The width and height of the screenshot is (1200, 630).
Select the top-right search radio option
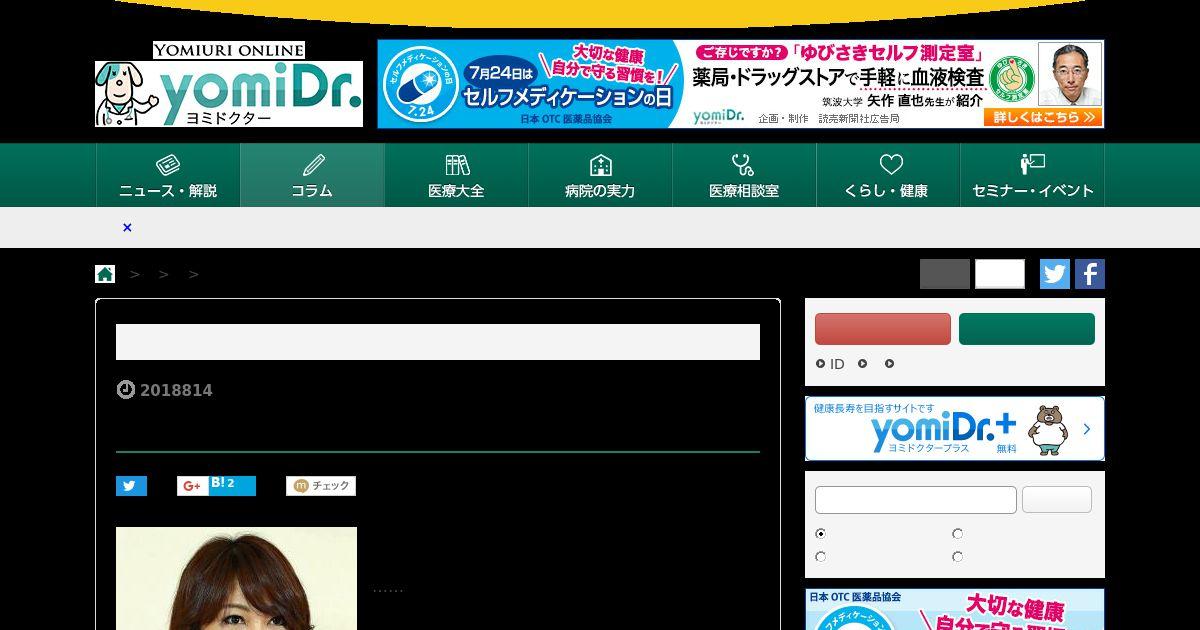[x=957, y=534]
